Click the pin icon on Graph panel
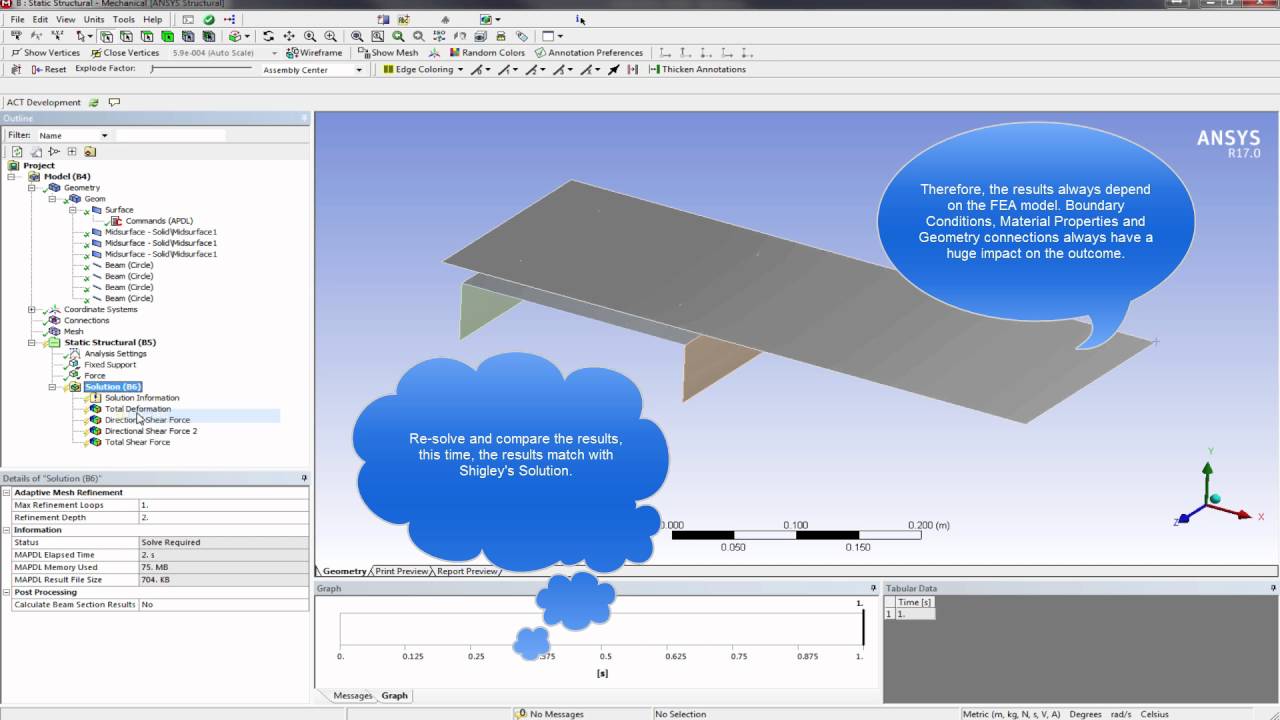The image size is (1280, 720). (x=875, y=588)
